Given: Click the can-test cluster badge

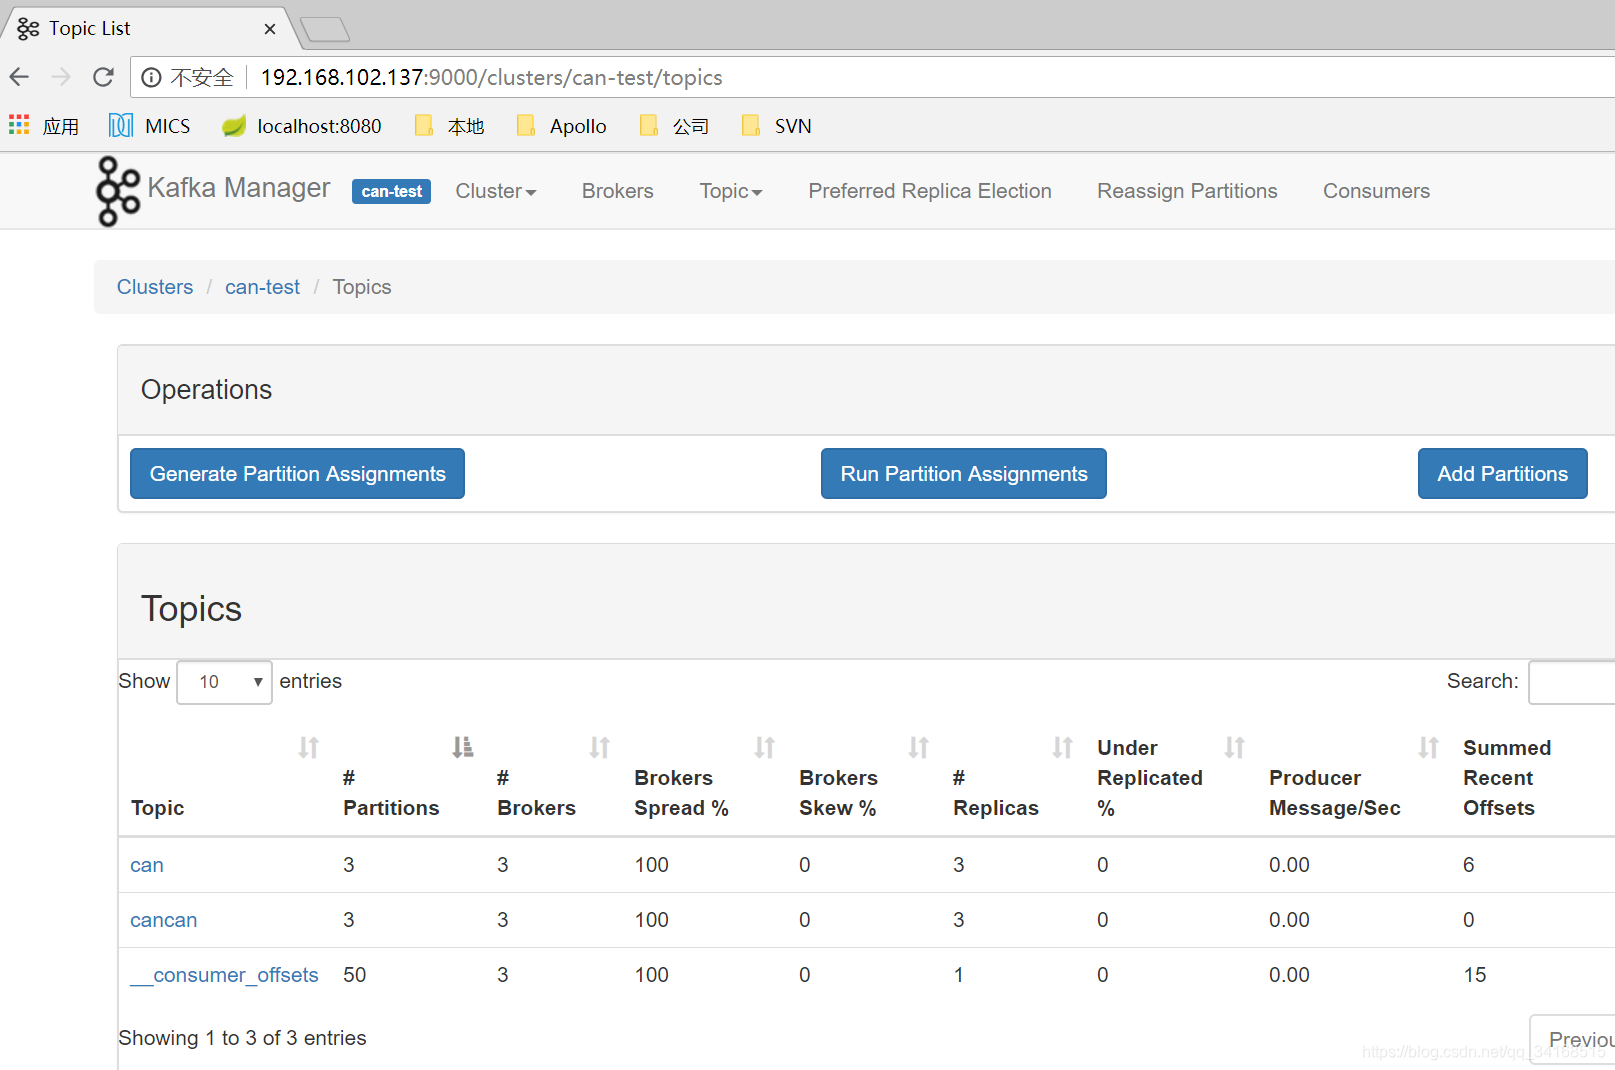Looking at the screenshot, I should tap(391, 191).
